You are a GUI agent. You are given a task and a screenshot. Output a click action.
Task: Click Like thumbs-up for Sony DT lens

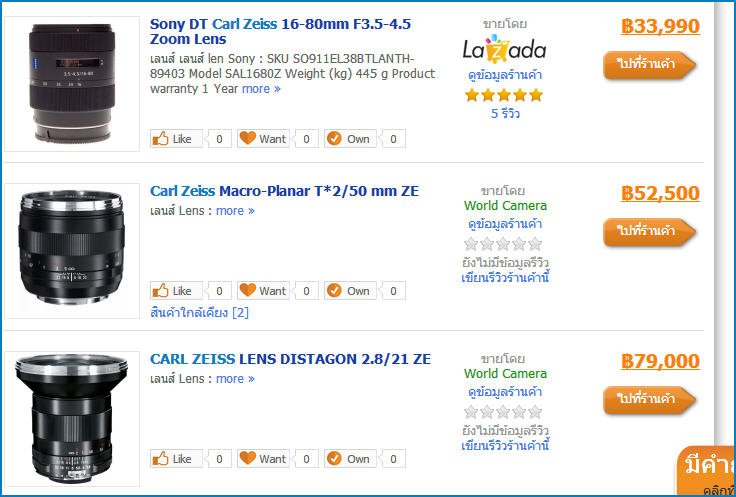tap(173, 139)
